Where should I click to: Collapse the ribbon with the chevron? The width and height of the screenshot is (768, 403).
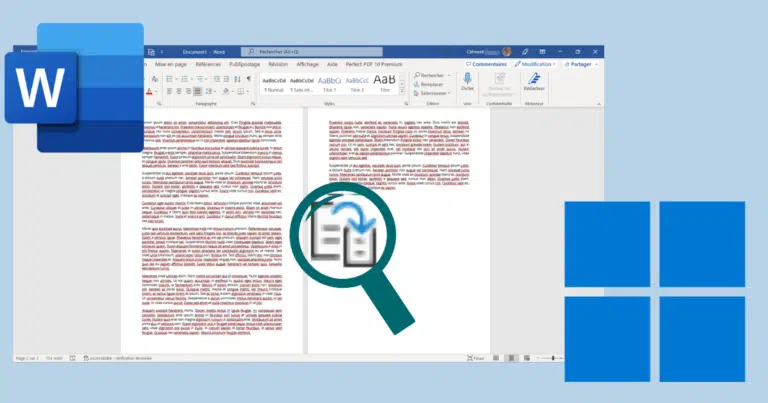point(599,104)
